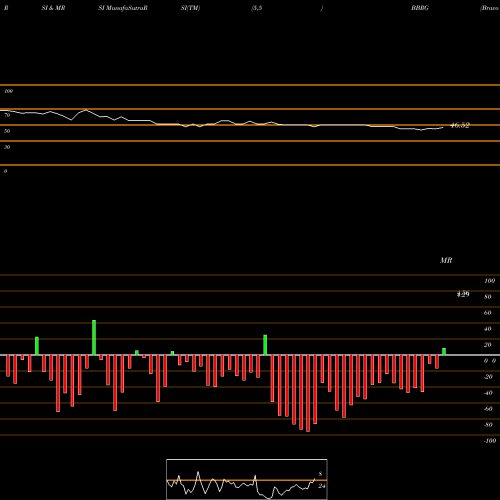Open the mini line chart thumbnail at bottom
Image resolution: width=500 pixels, height=500 pixels.
[247, 479]
